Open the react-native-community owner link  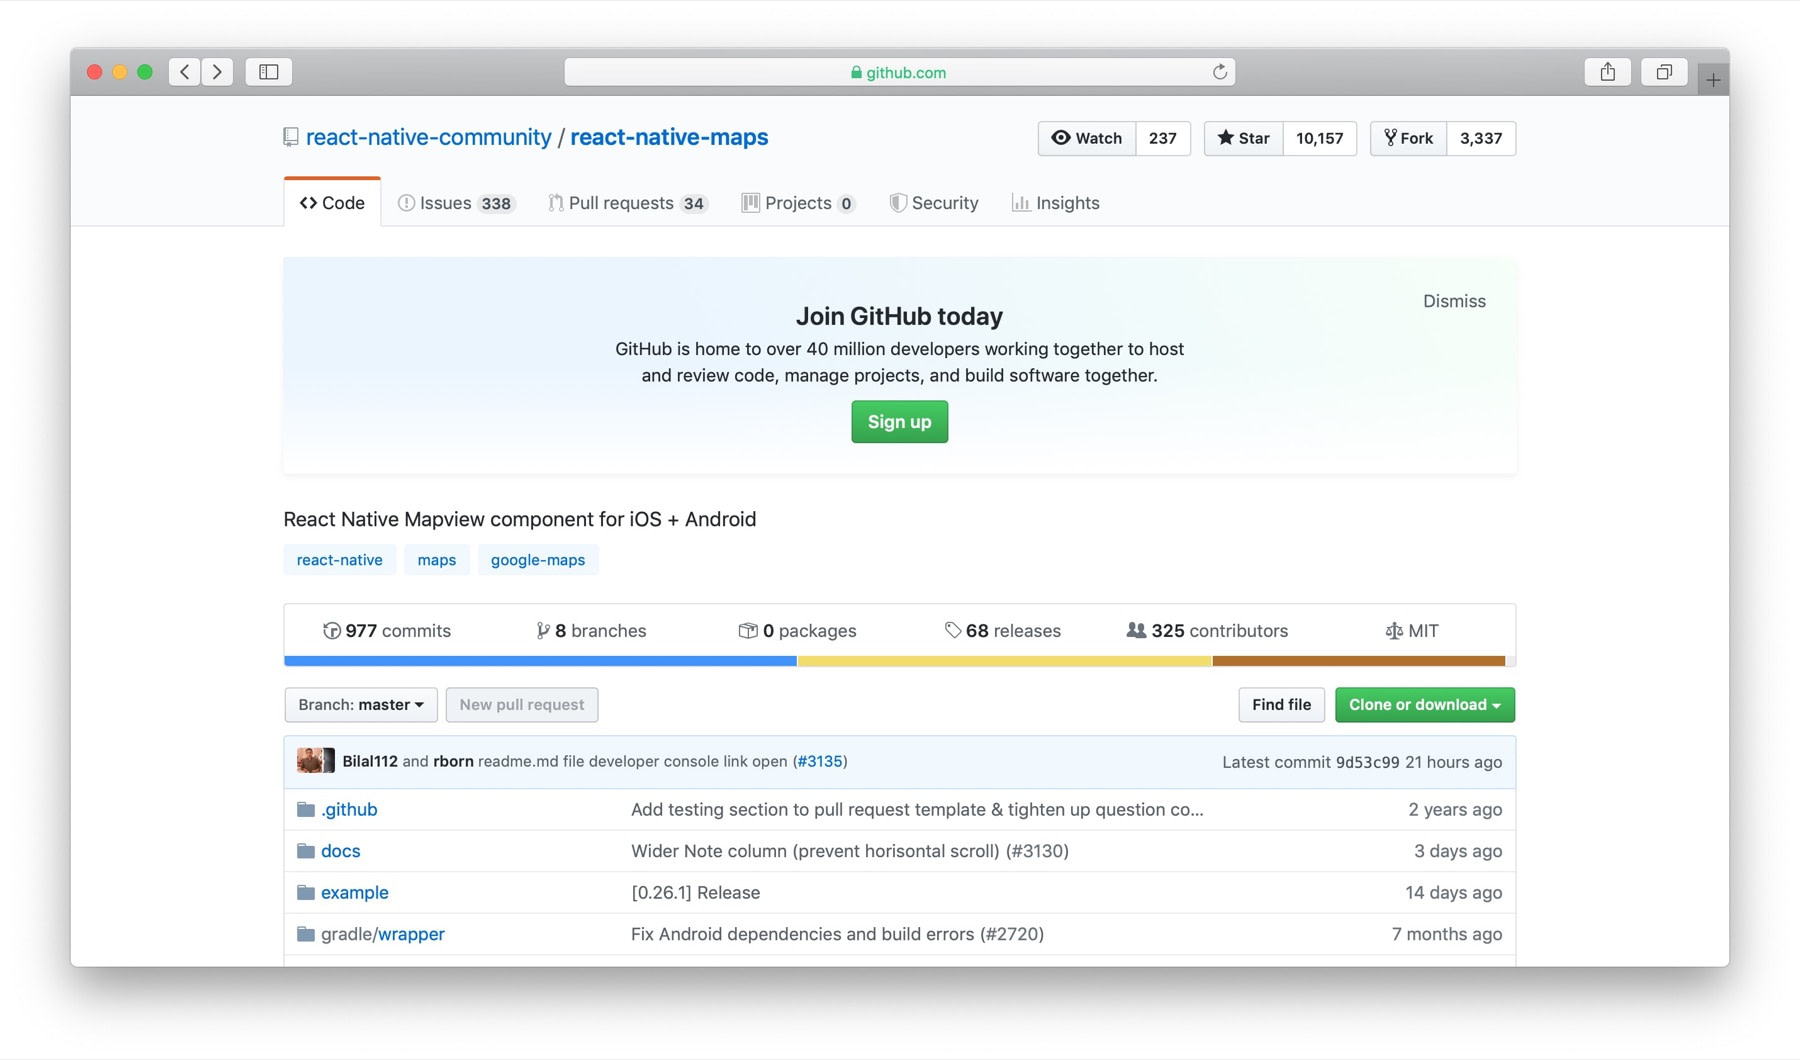428,137
